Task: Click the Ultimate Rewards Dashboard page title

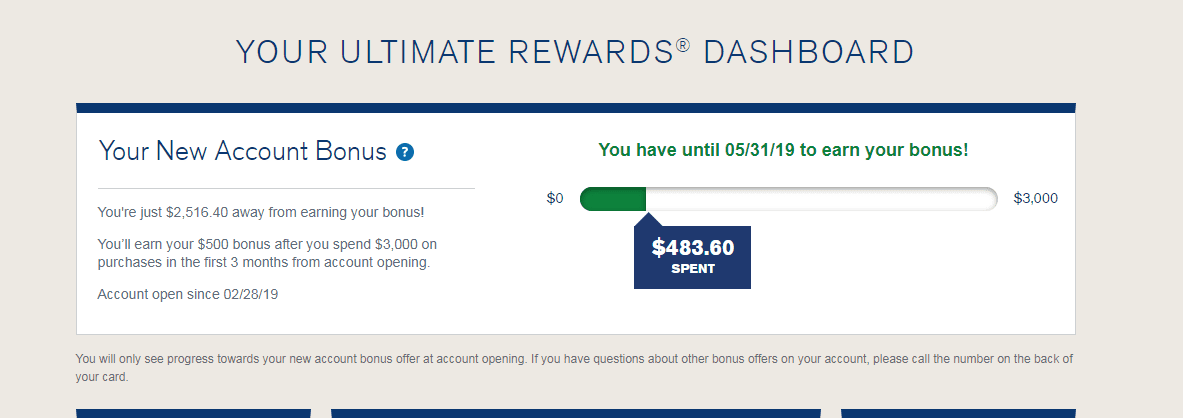Action: click(575, 52)
